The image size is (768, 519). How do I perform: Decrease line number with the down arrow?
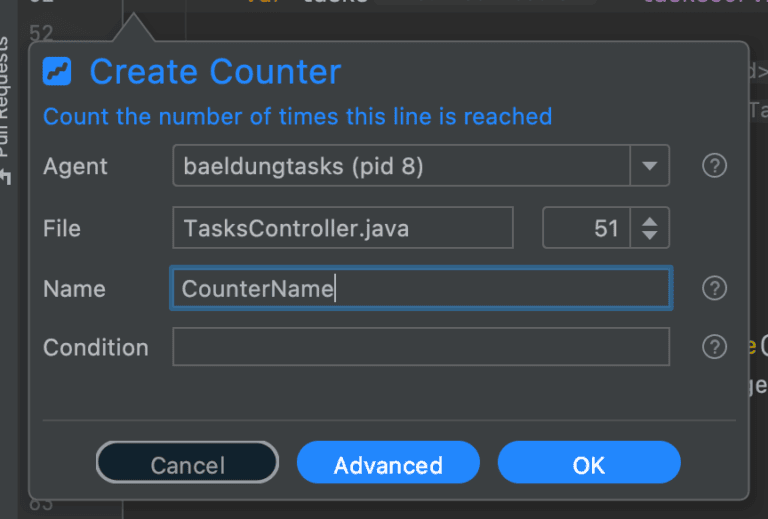pos(650,236)
